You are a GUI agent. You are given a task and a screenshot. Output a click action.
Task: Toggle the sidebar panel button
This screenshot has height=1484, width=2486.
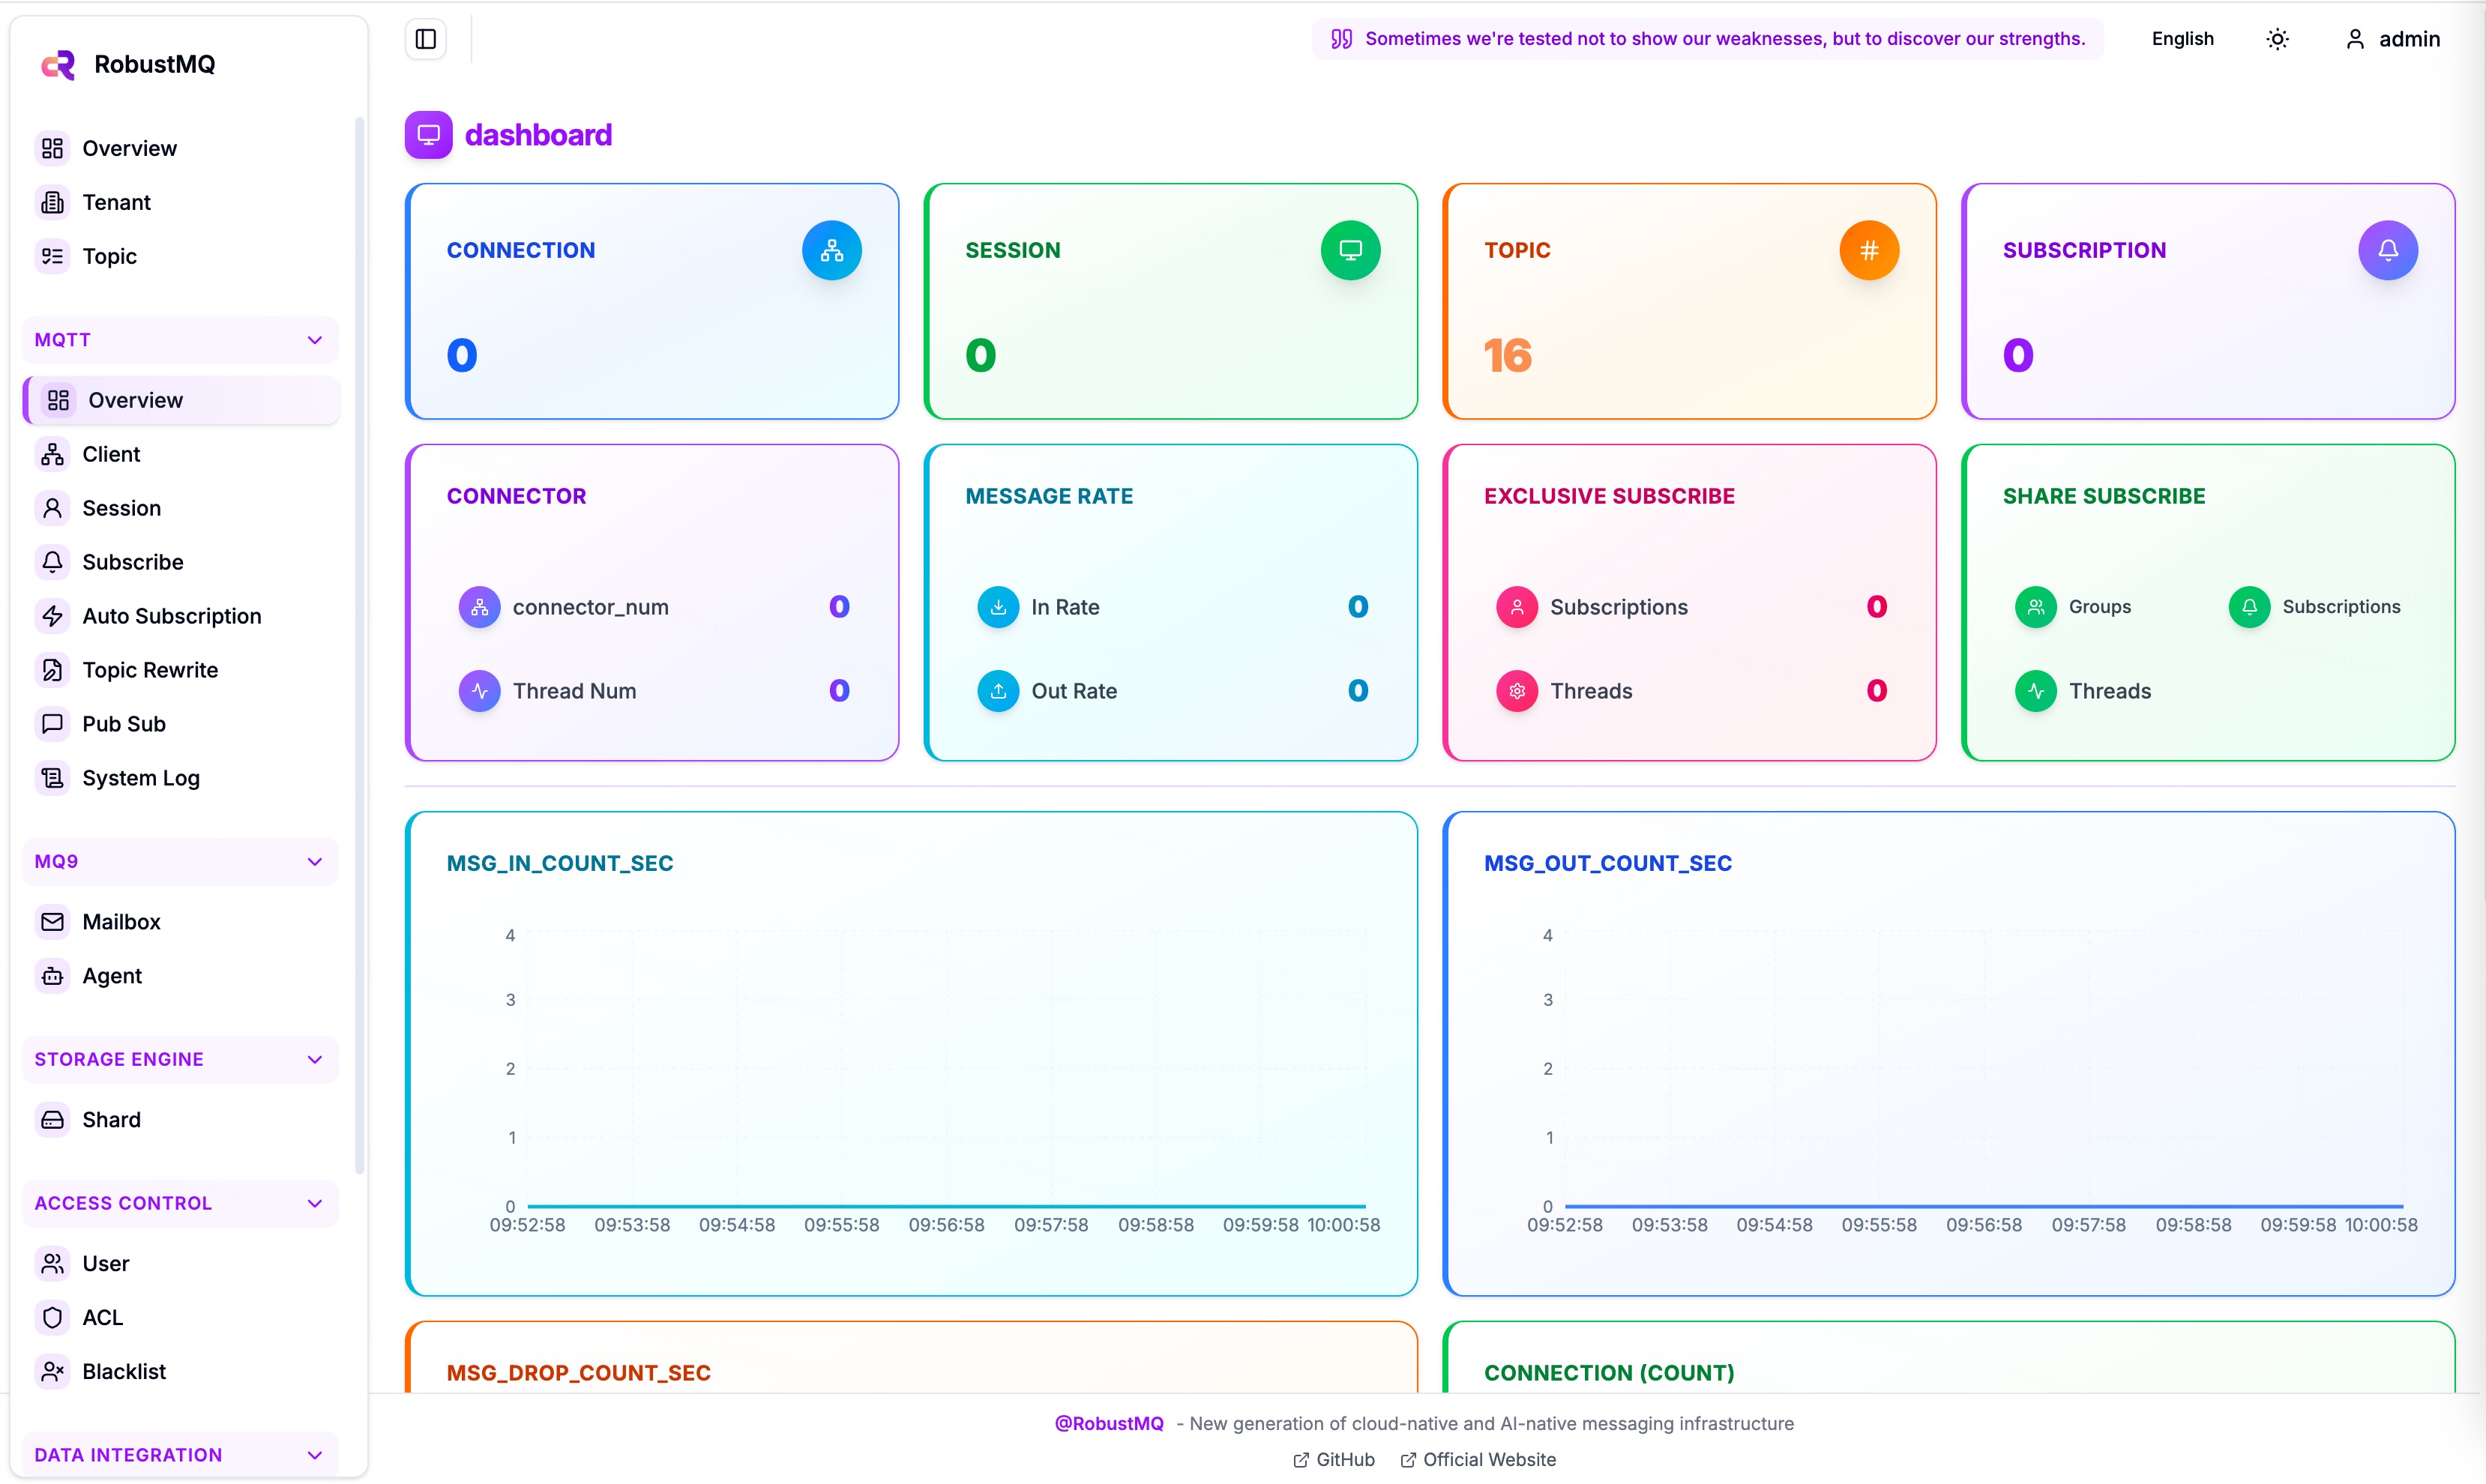coord(426,39)
